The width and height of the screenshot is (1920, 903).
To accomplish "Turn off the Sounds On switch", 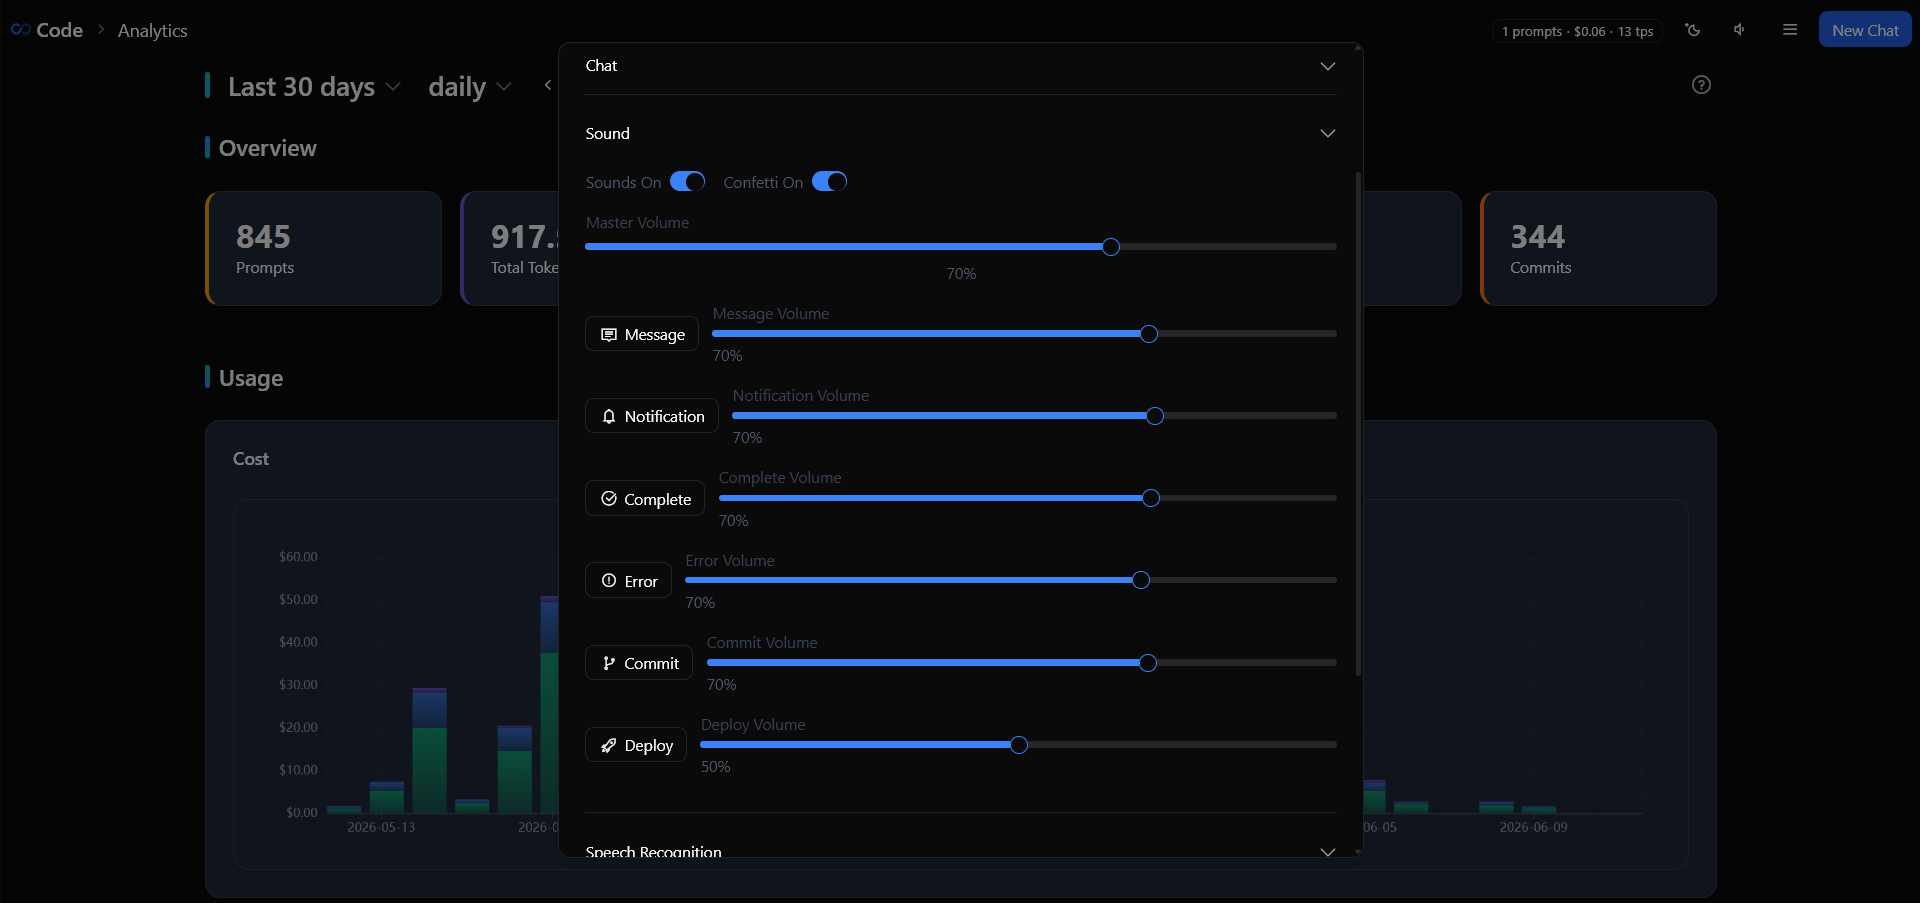I will tap(687, 181).
